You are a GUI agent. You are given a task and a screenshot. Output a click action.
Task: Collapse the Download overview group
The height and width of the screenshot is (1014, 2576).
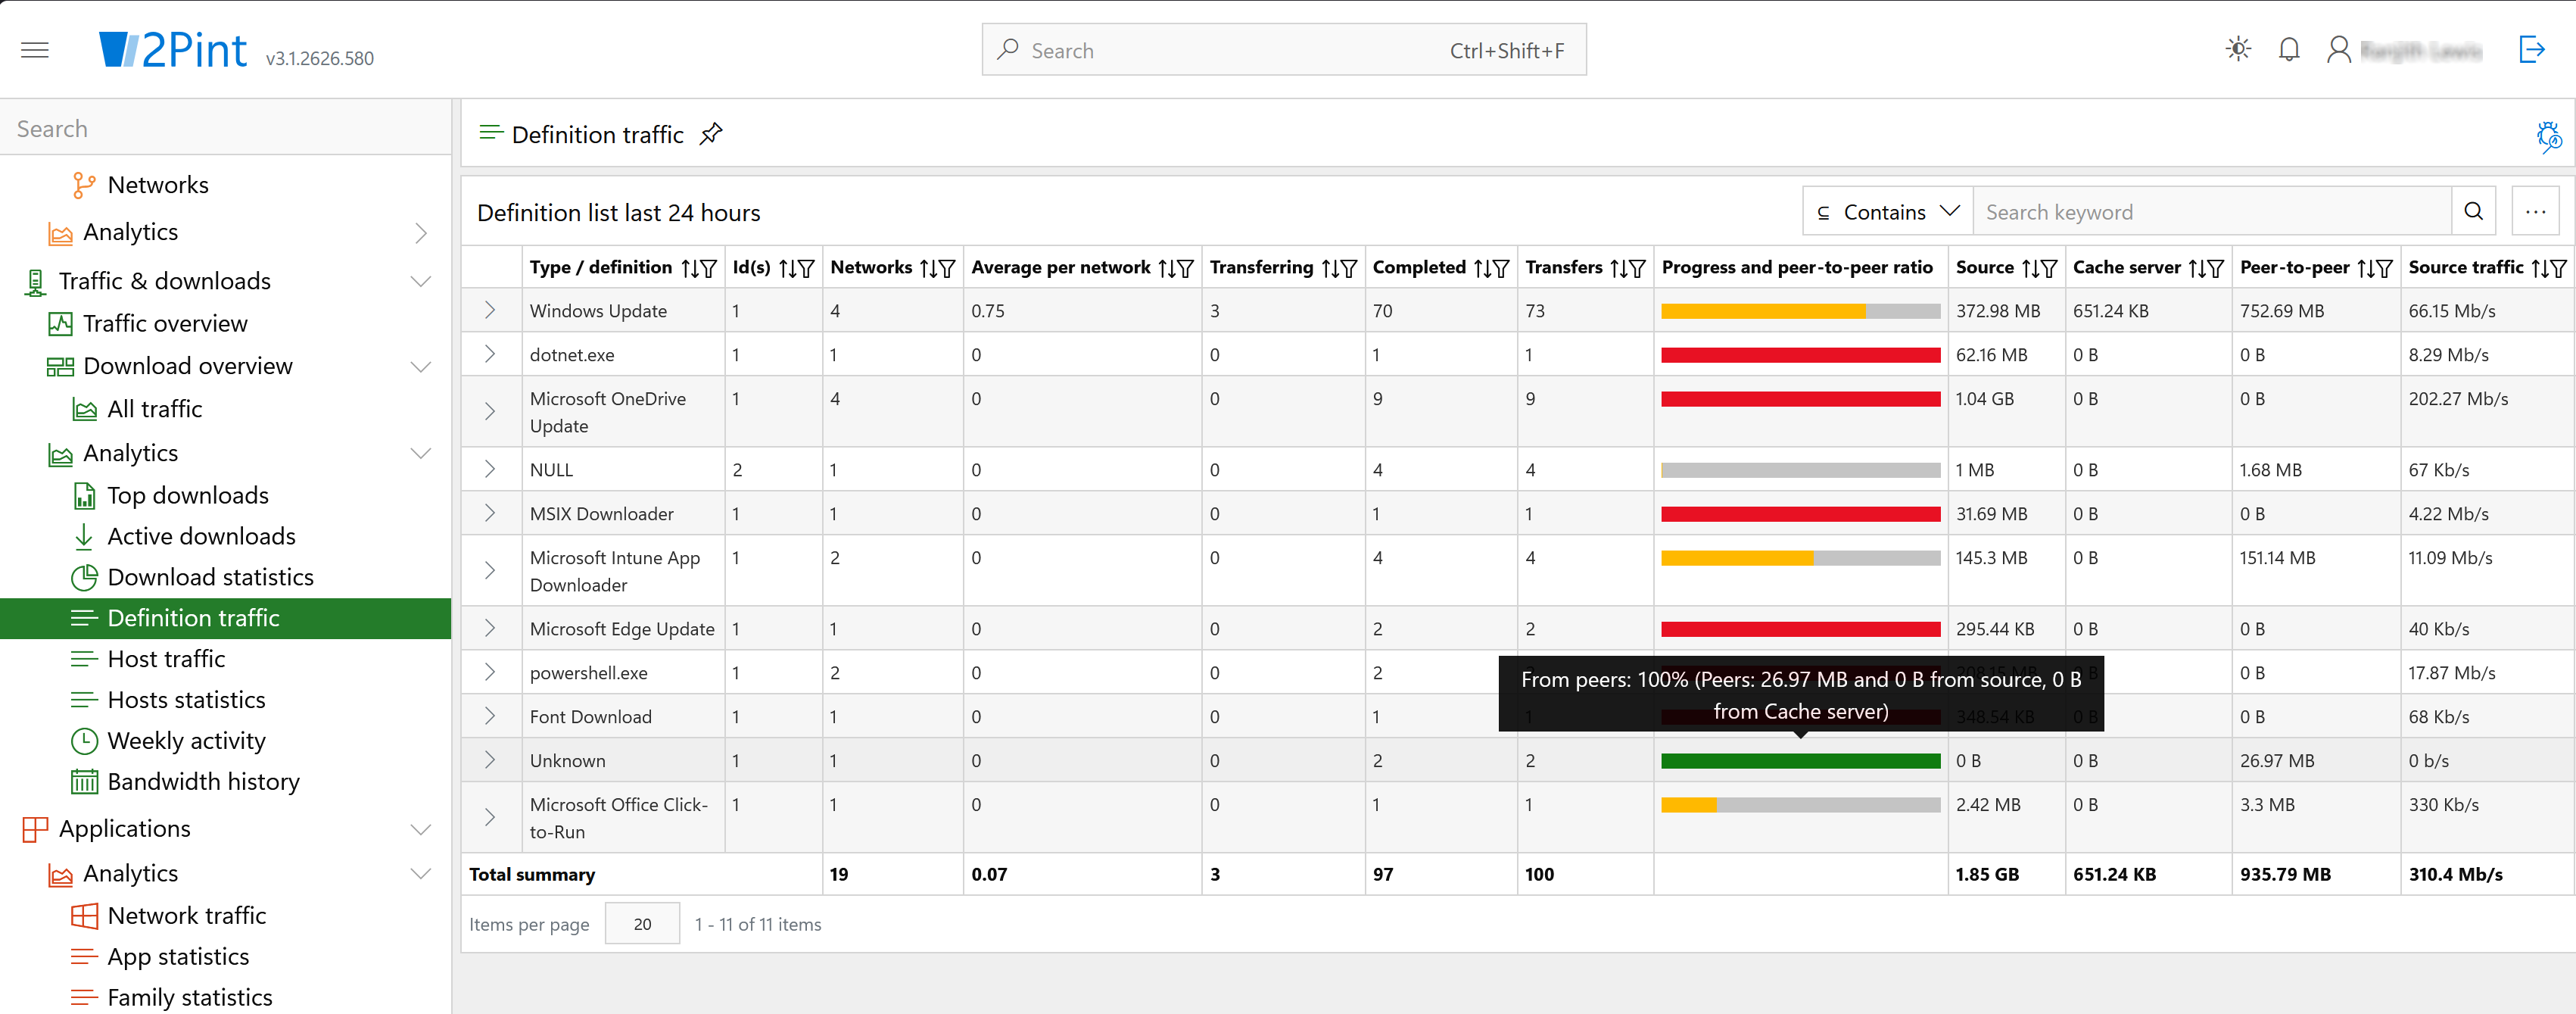point(422,366)
